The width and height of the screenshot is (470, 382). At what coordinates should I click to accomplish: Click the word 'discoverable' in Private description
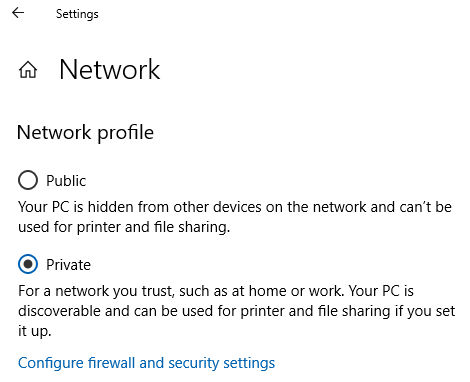pyautogui.click(x=59, y=311)
